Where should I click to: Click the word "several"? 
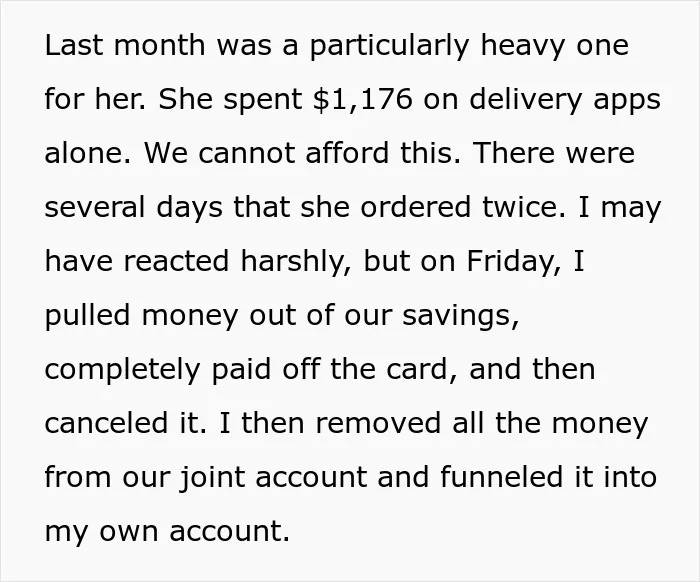pos(95,207)
